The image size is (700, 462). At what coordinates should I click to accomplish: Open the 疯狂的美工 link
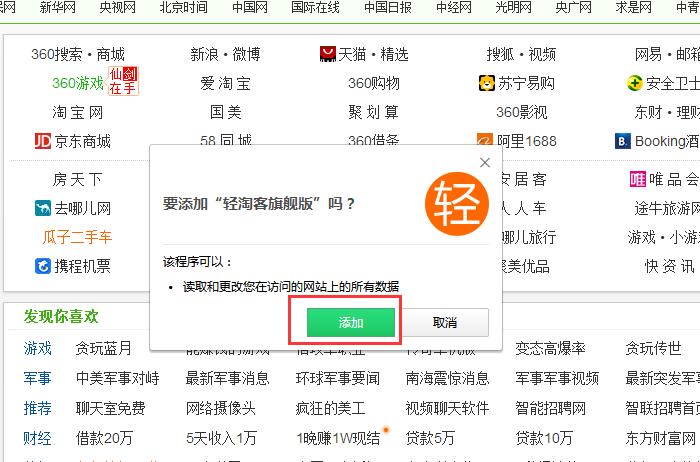(x=330, y=408)
